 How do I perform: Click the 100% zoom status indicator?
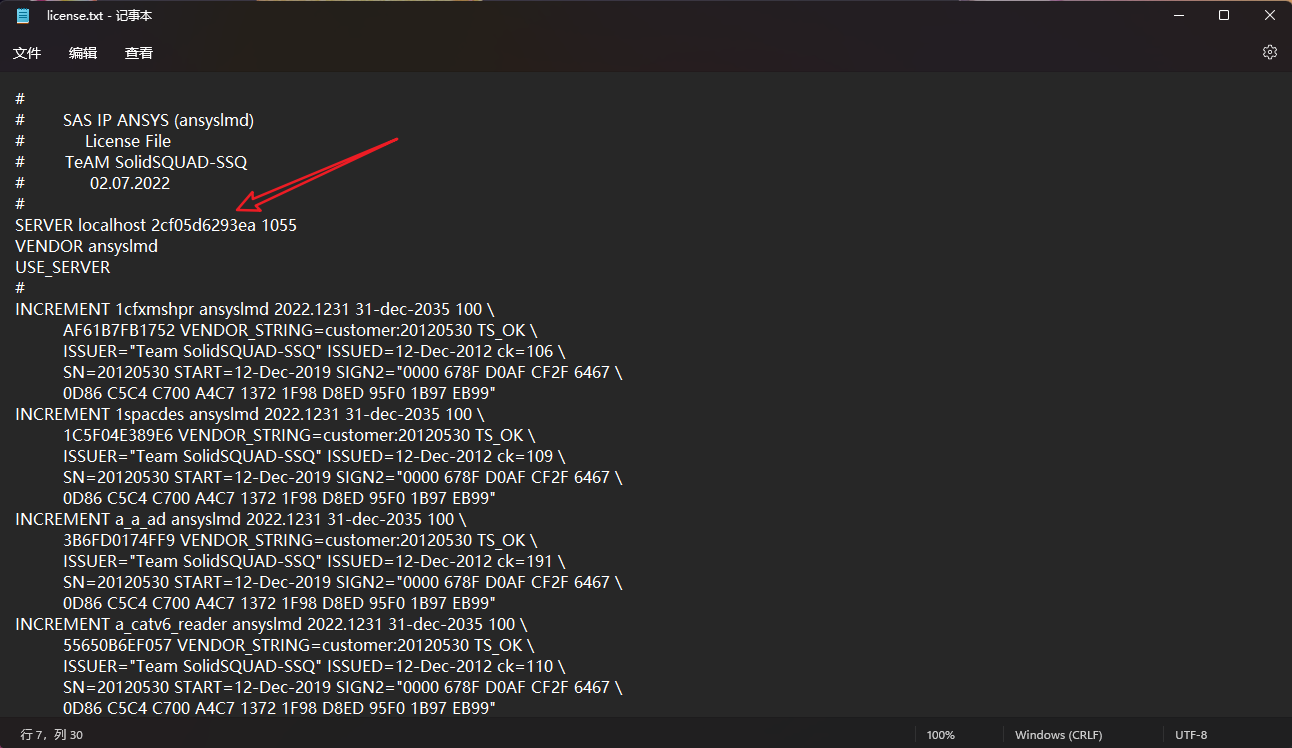pyautogui.click(x=940, y=735)
